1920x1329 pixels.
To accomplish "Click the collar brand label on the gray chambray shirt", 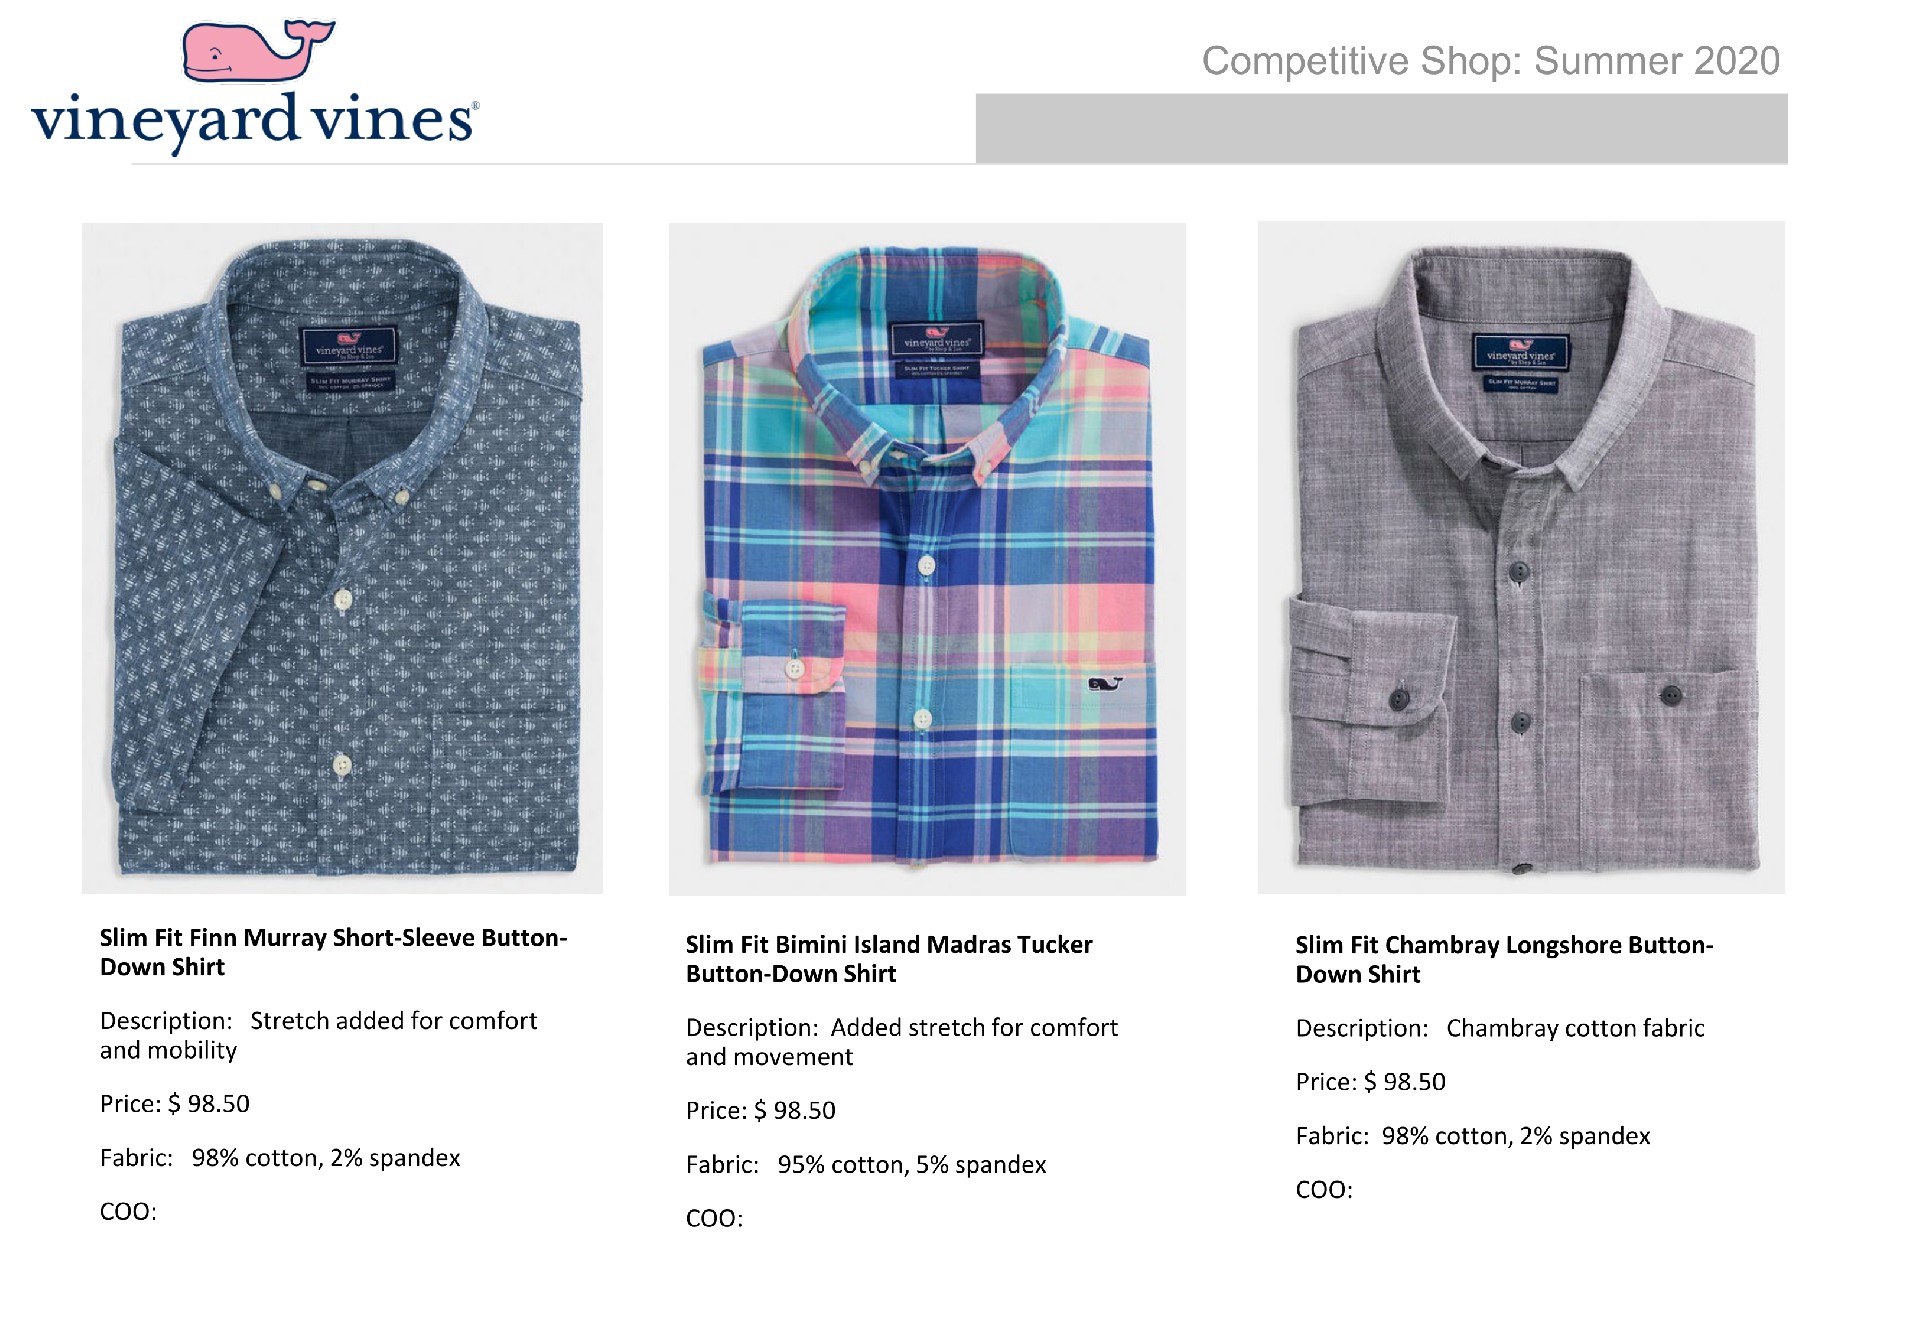I will click(1520, 353).
